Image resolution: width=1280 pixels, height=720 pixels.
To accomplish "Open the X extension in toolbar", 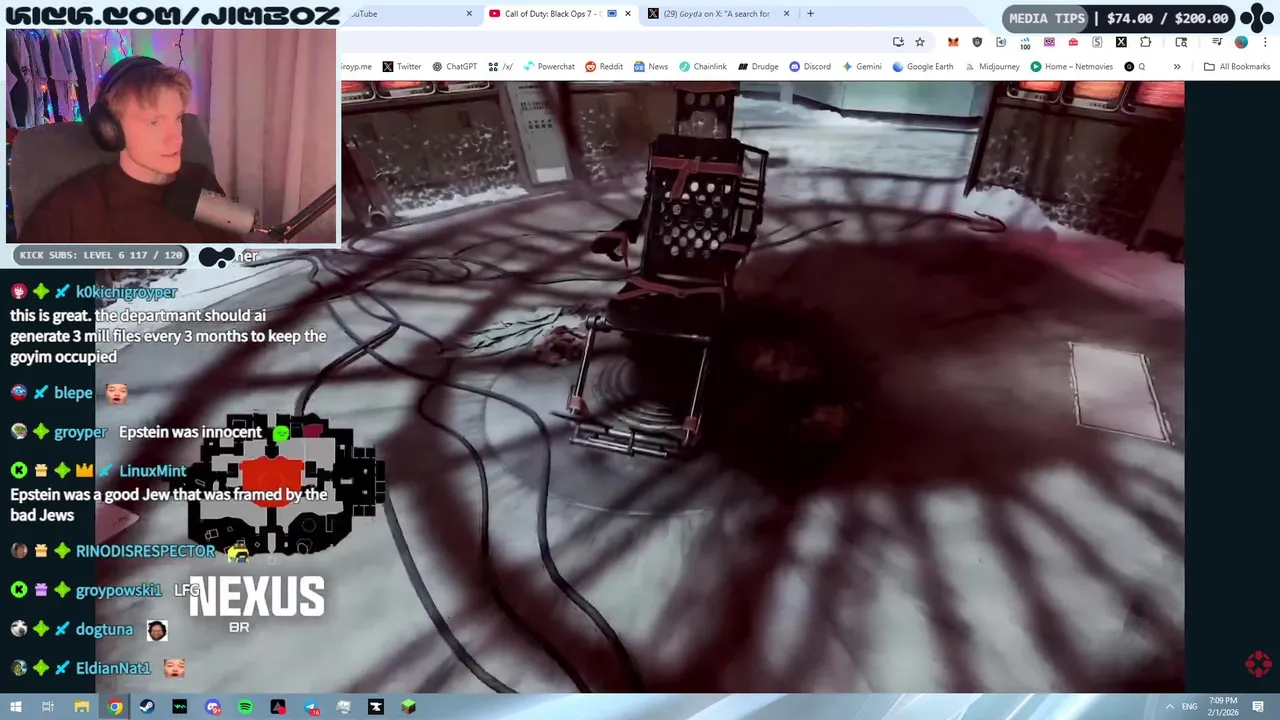I will (1121, 42).
